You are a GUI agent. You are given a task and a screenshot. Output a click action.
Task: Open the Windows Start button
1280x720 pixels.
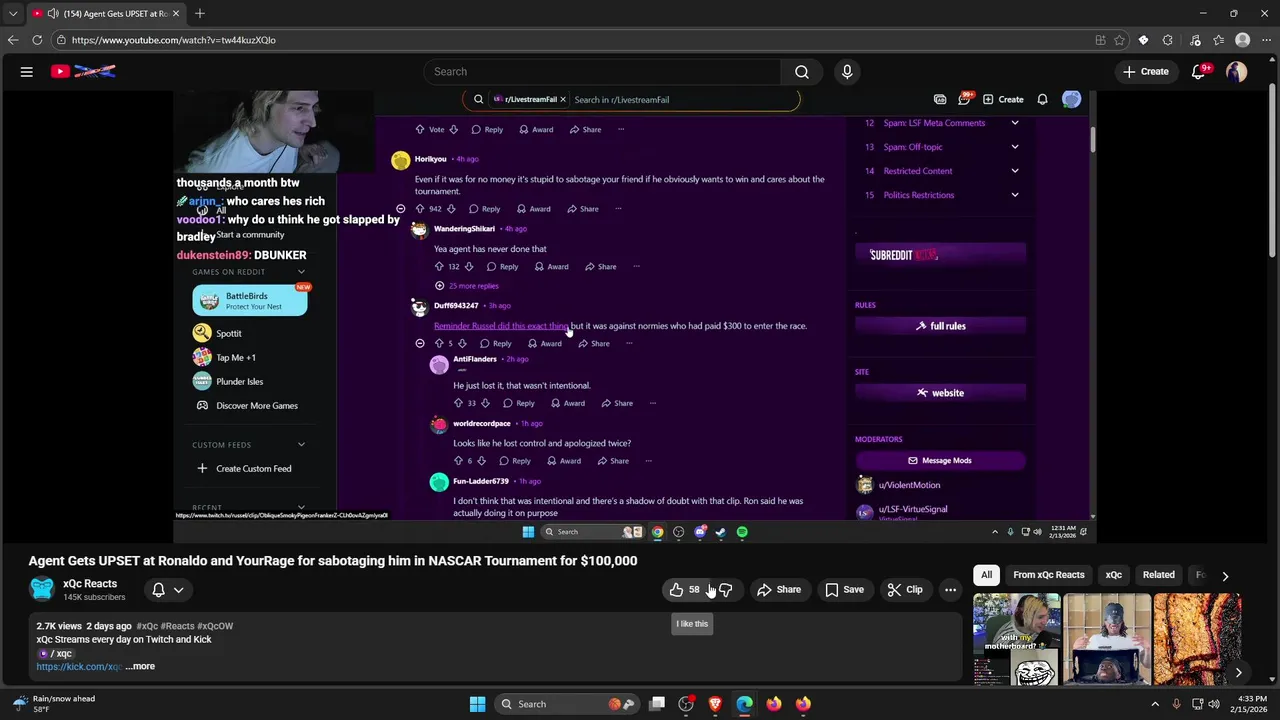click(x=477, y=704)
